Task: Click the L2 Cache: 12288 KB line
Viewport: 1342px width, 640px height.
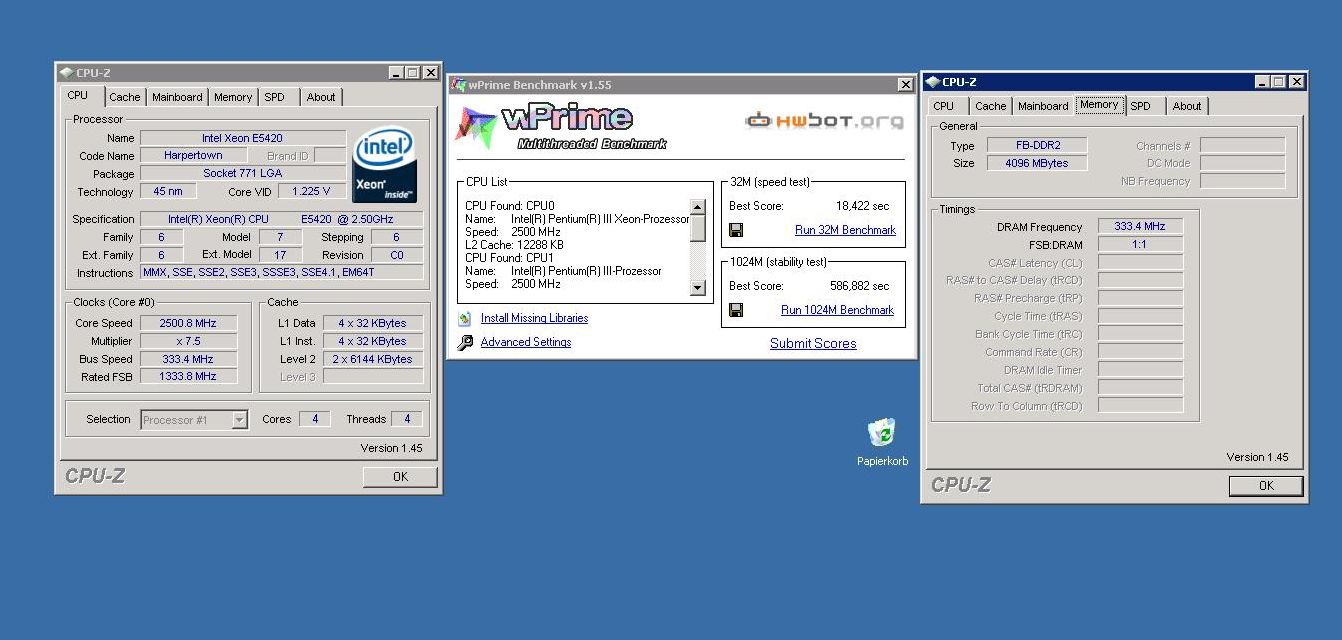Action: [x=514, y=244]
